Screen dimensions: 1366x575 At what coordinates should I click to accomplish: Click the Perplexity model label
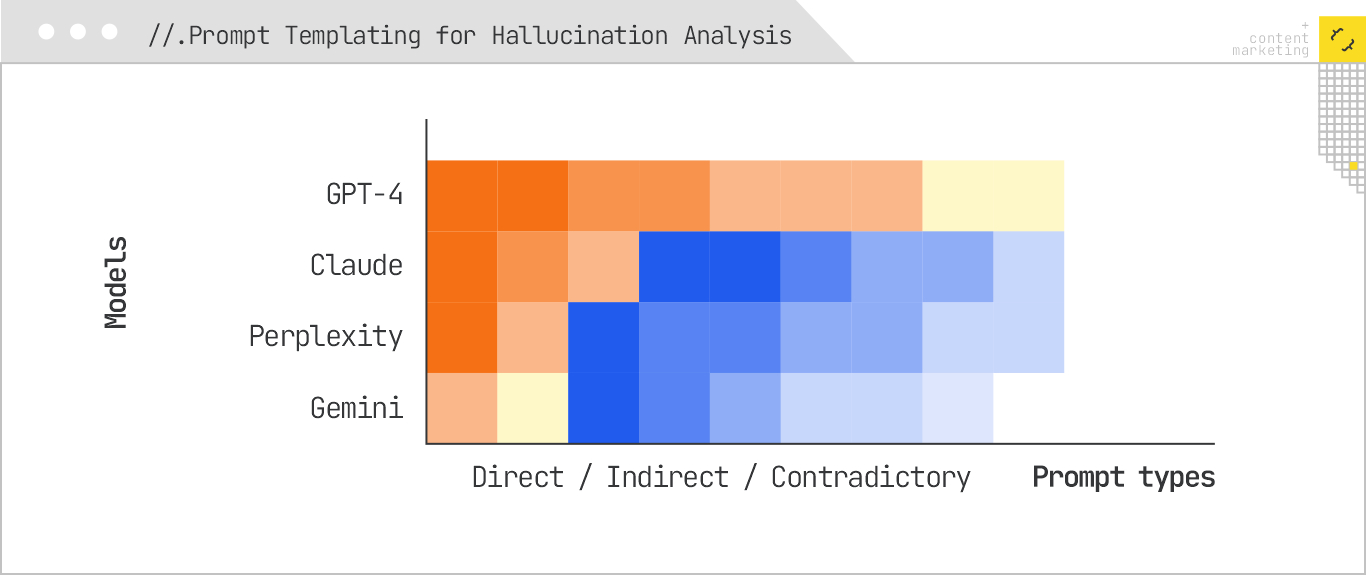tap(326, 336)
